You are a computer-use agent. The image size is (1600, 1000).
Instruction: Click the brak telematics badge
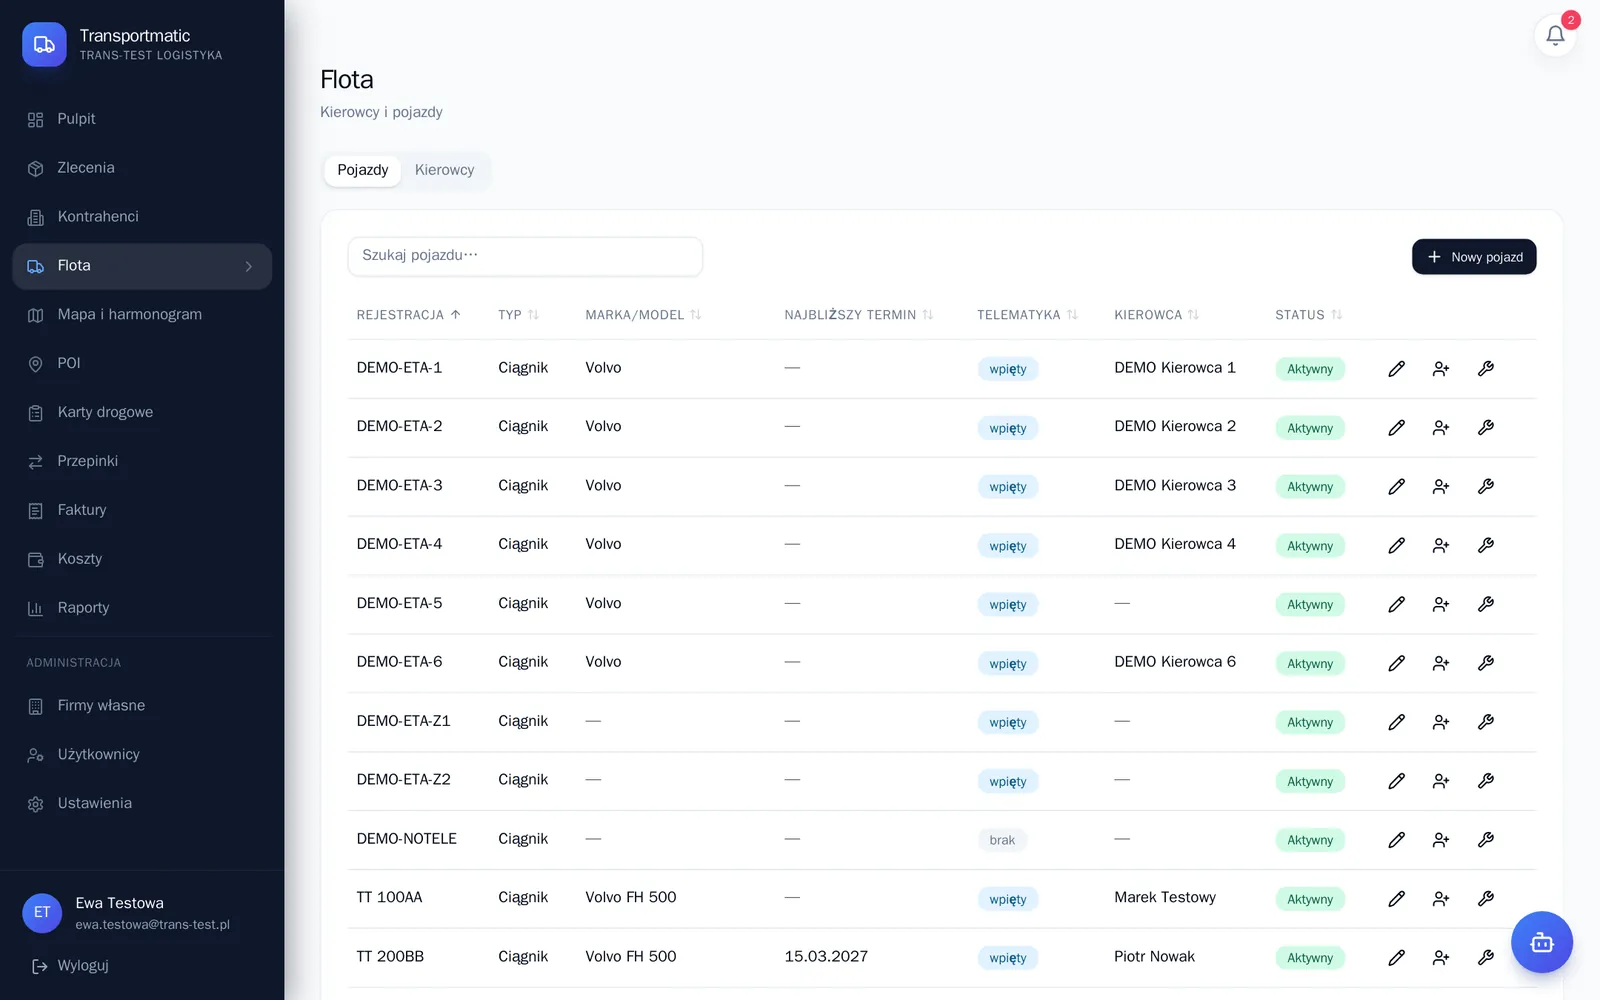1002,841
